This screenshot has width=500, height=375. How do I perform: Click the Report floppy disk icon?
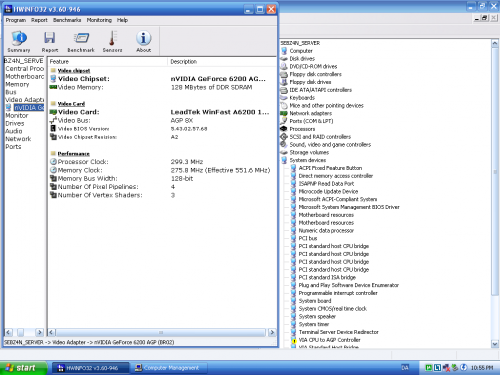point(50,41)
